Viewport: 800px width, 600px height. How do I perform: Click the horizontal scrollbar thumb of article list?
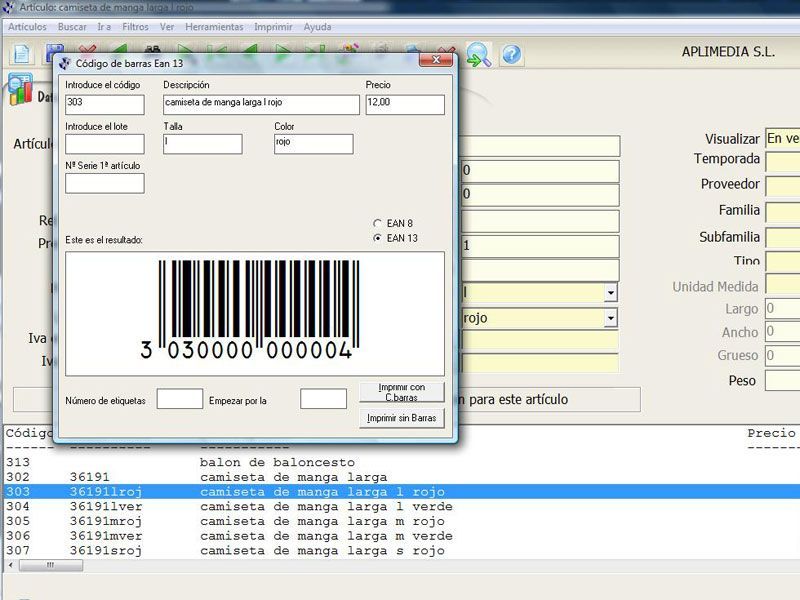(51, 565)
